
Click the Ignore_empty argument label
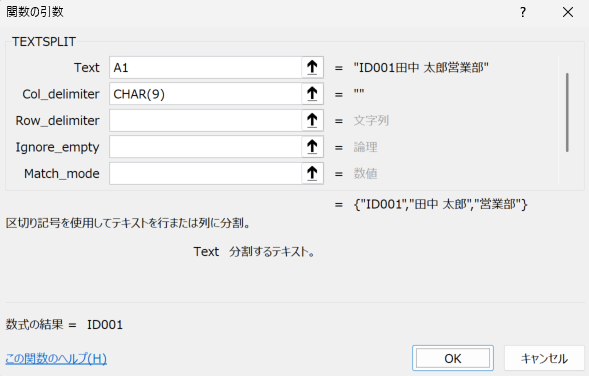pyautogui.click(x=57, y=148)
